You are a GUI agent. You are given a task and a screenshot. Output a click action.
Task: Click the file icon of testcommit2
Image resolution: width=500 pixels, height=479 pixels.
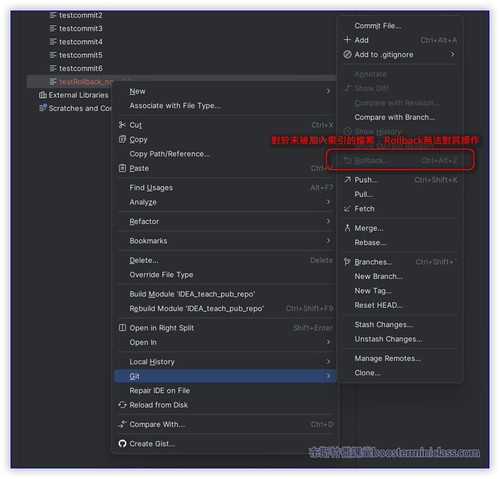[53, 15]
